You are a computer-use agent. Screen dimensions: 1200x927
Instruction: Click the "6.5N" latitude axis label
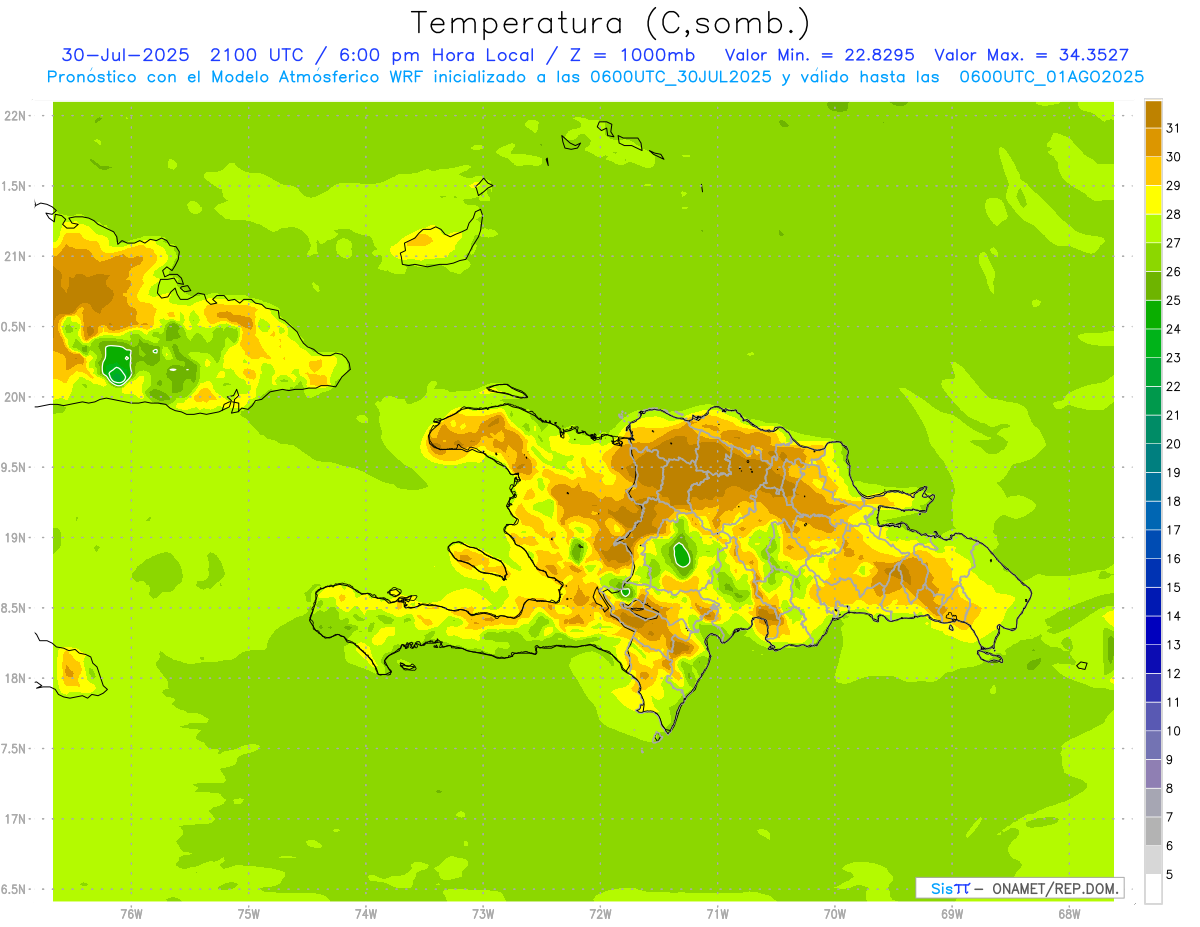pos(15,890)
